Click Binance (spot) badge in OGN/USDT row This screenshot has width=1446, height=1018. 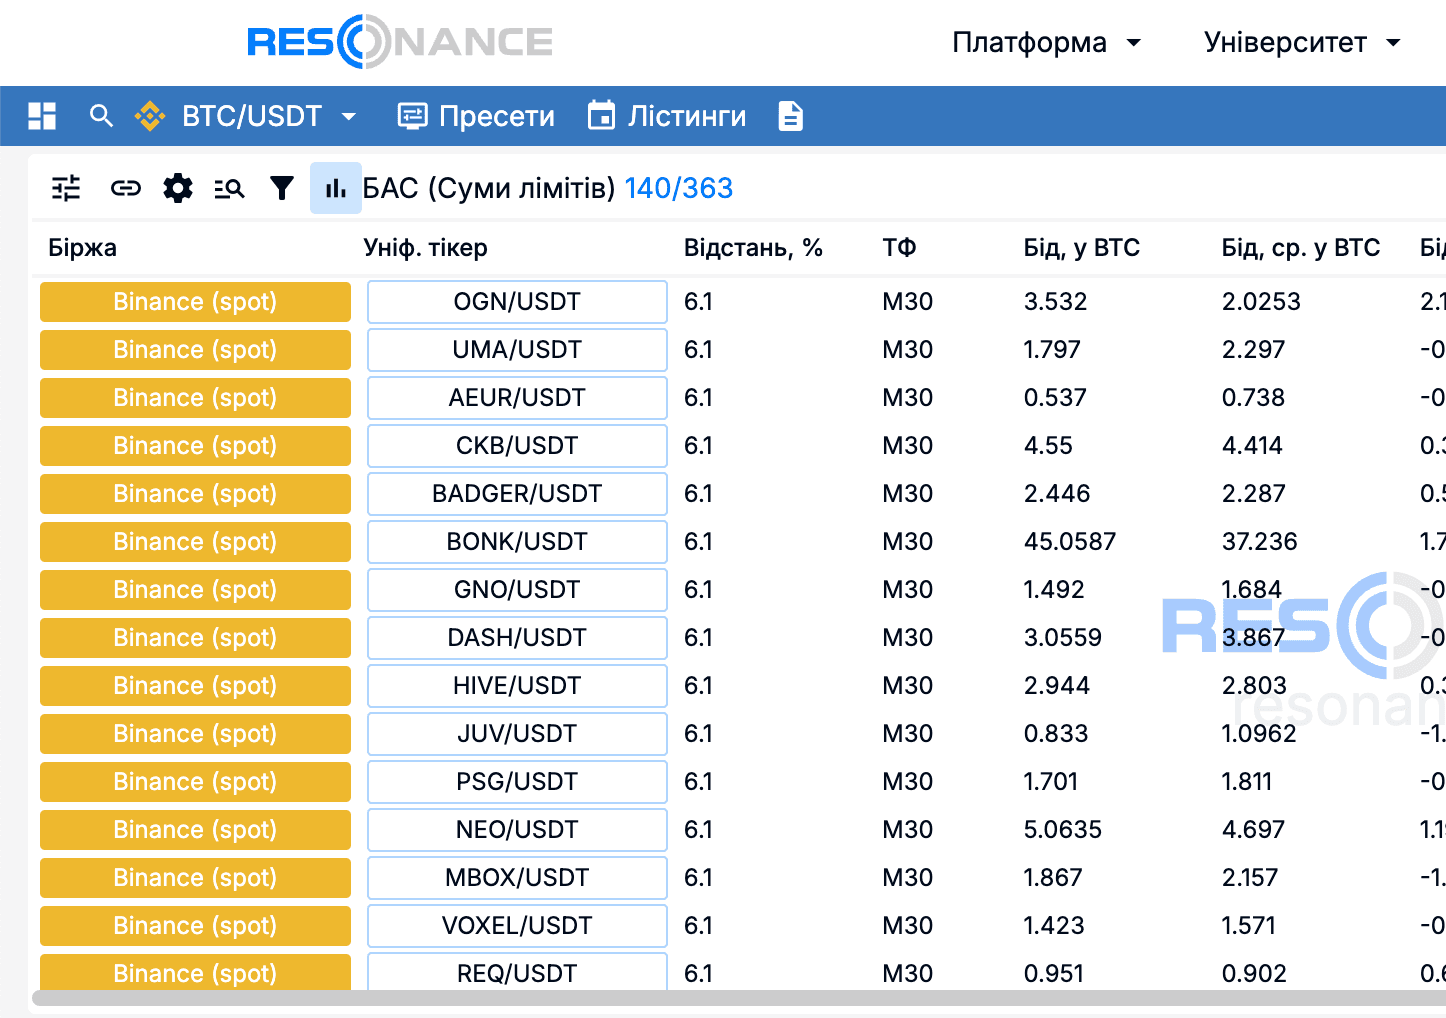coord(195,302)
